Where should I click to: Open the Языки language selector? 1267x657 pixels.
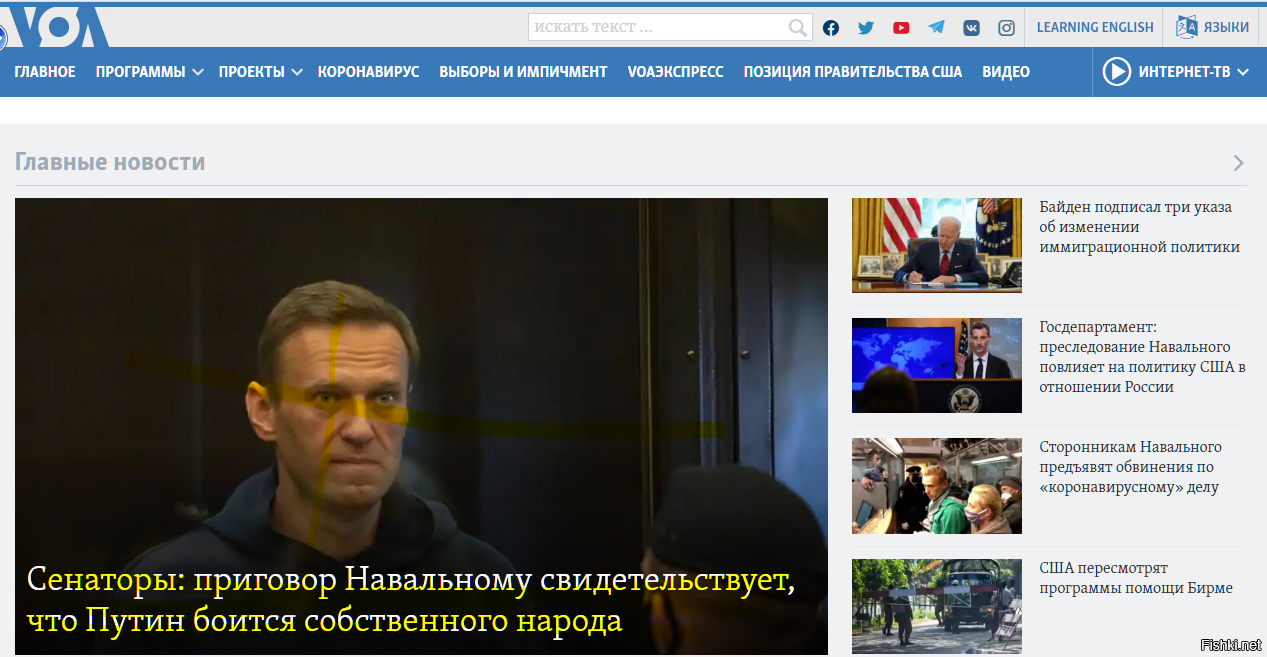pos(1212,28)
